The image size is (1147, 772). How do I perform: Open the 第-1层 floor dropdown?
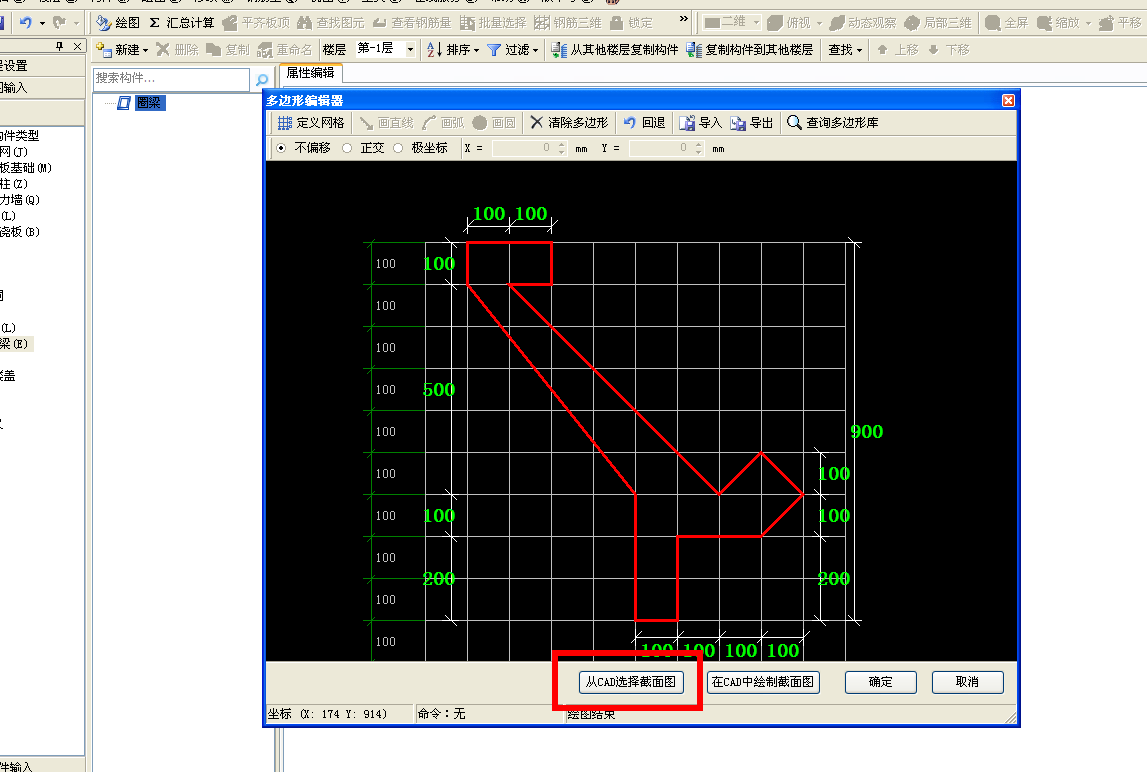410,49
